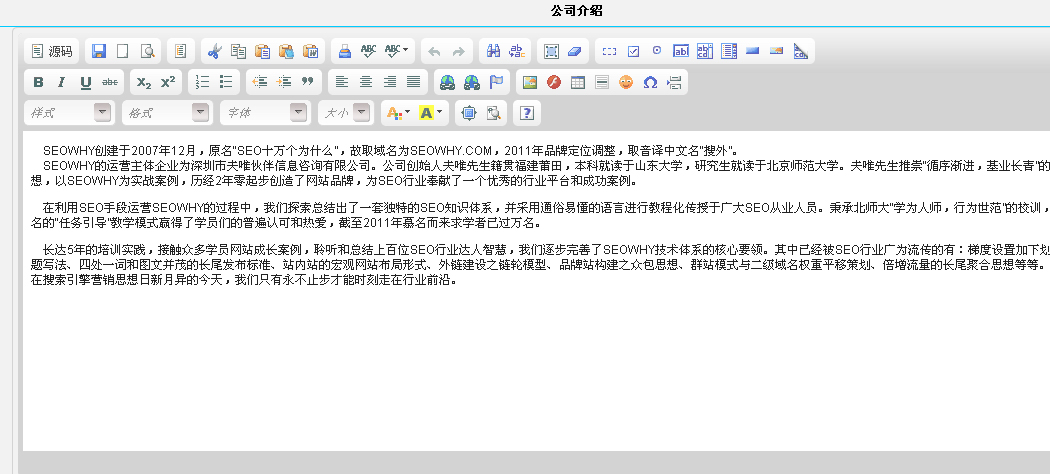Click the Spell Check ABC icon
This screenshot has width=1050, height=474.
(x=368, y=51)
